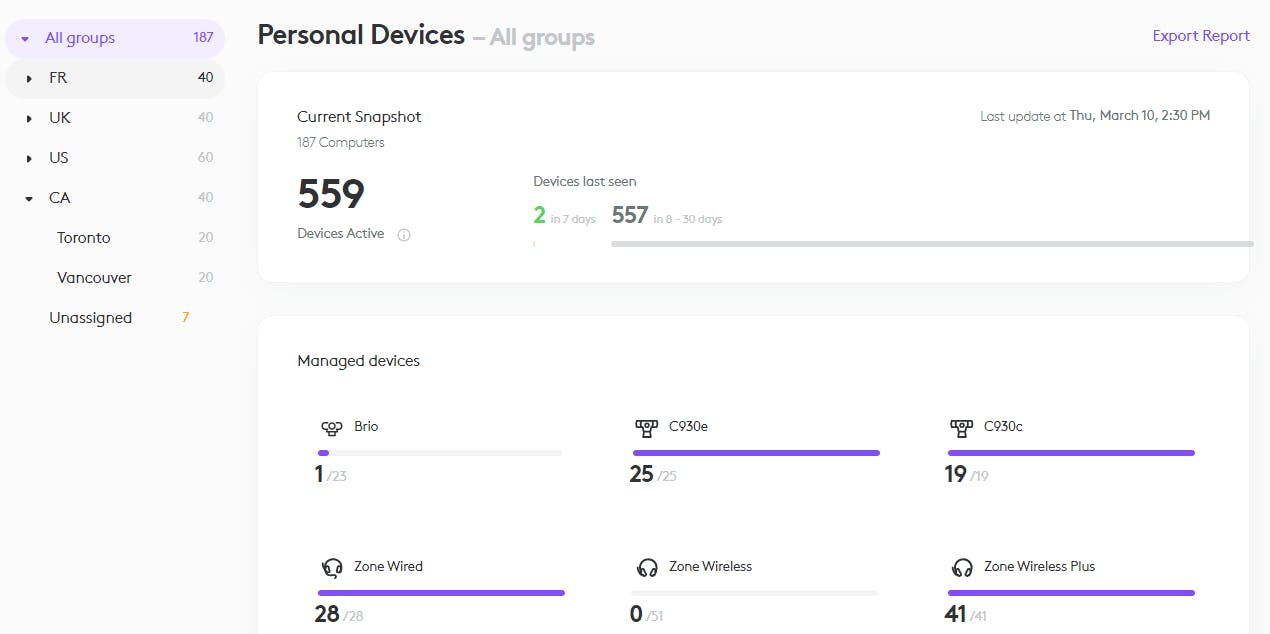Click the C930e webcam icon
1270x634 pixels.
[646, 428]
